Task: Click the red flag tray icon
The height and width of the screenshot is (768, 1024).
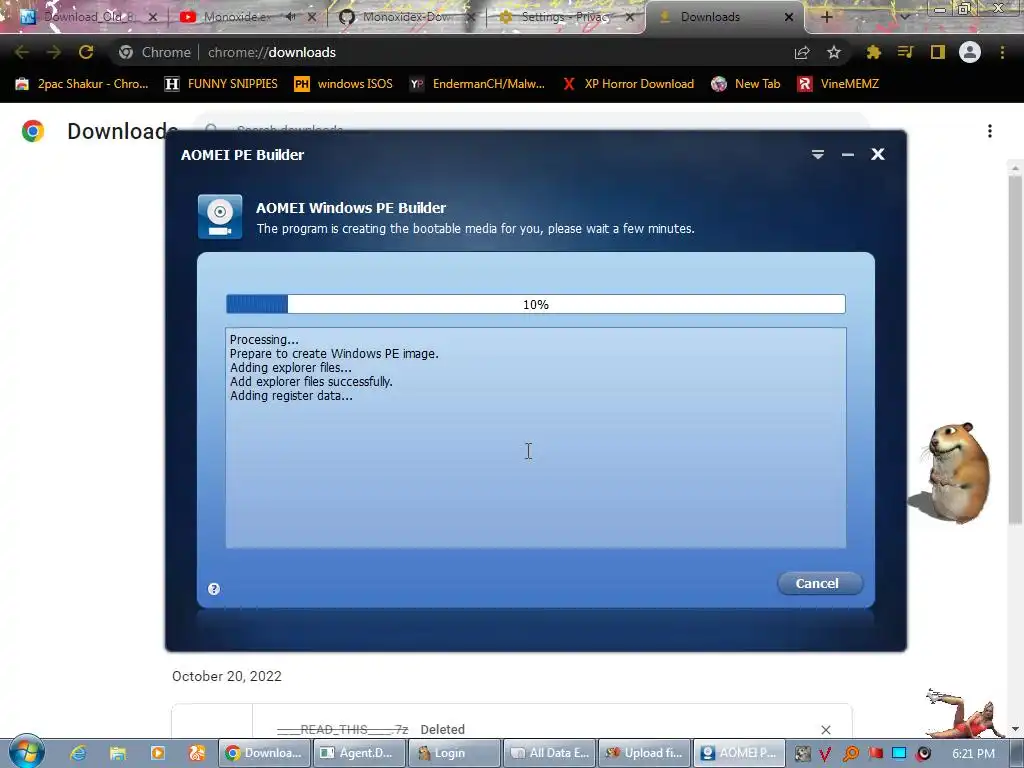Action: click(x=875, y=754)
